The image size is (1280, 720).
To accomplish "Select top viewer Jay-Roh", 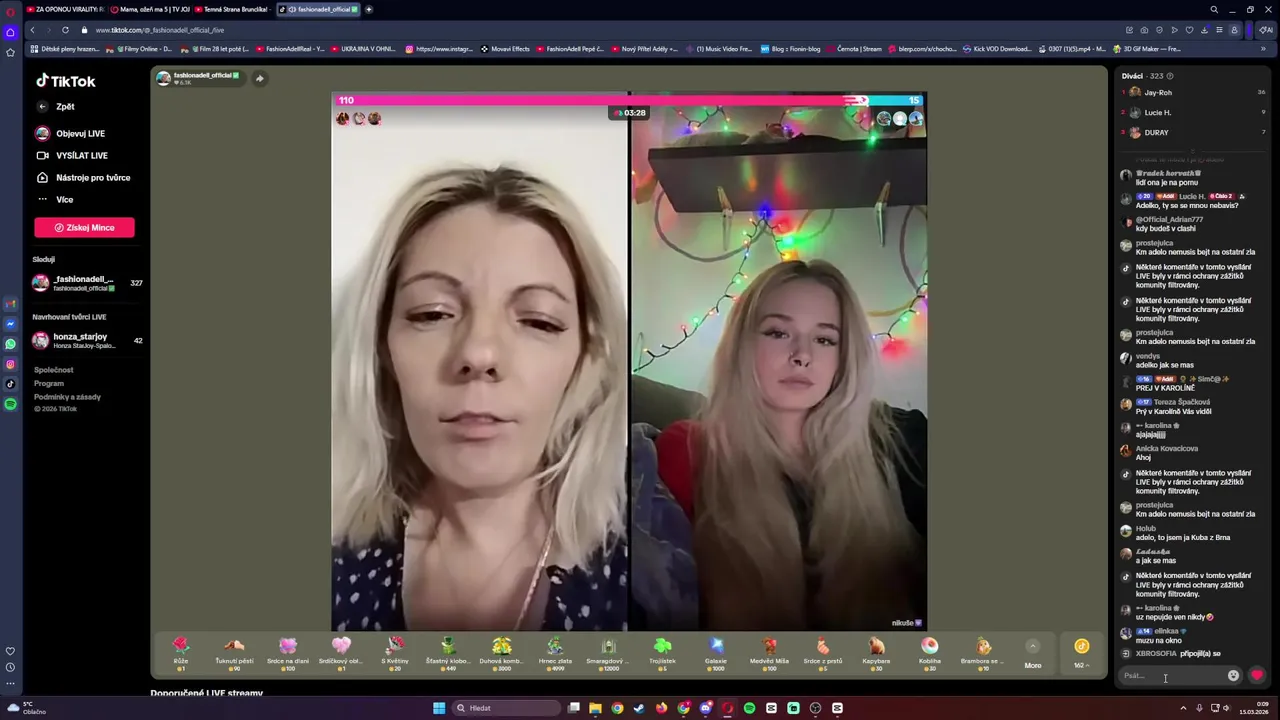I will tap(1194, 92).
